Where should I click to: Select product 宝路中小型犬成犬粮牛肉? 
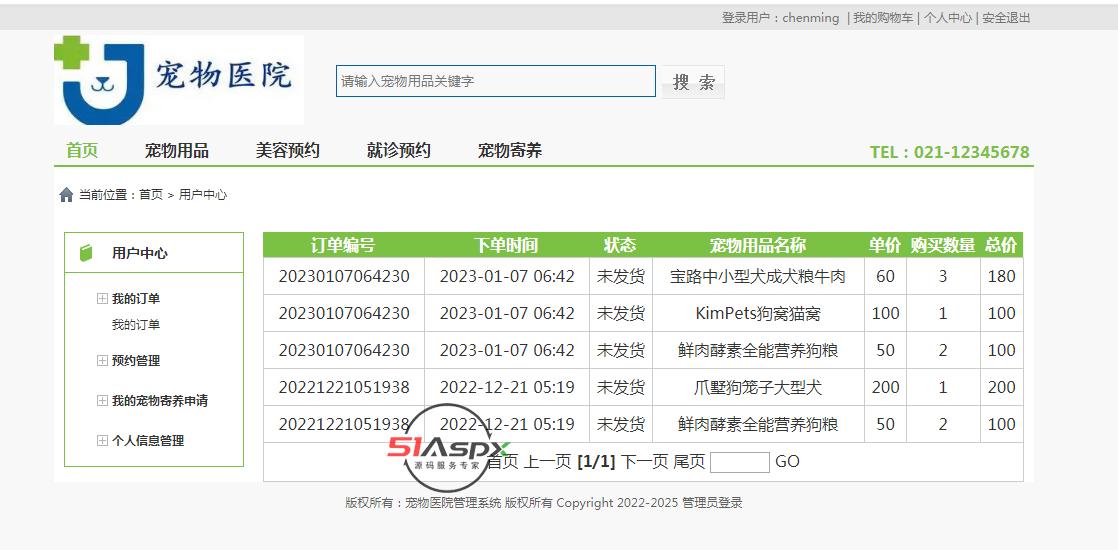[x=758, y=276]
